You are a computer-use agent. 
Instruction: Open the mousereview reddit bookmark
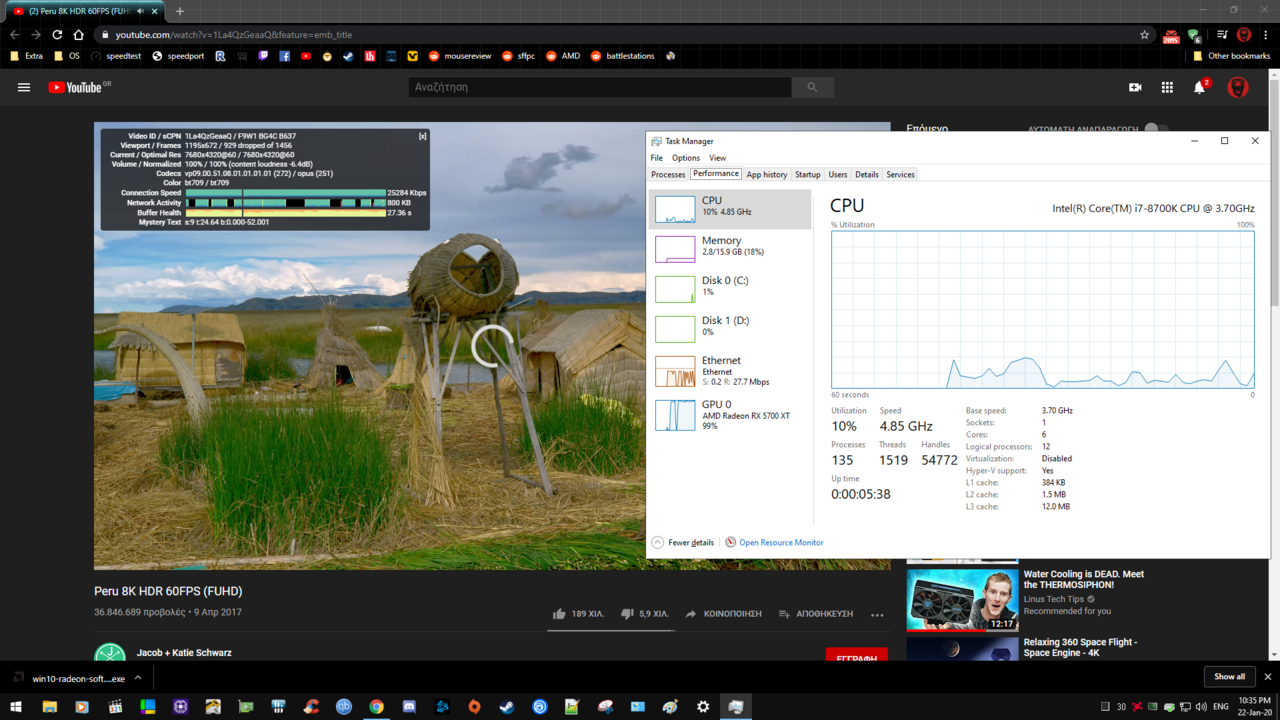pyautogui.click(x=460, y=56)
